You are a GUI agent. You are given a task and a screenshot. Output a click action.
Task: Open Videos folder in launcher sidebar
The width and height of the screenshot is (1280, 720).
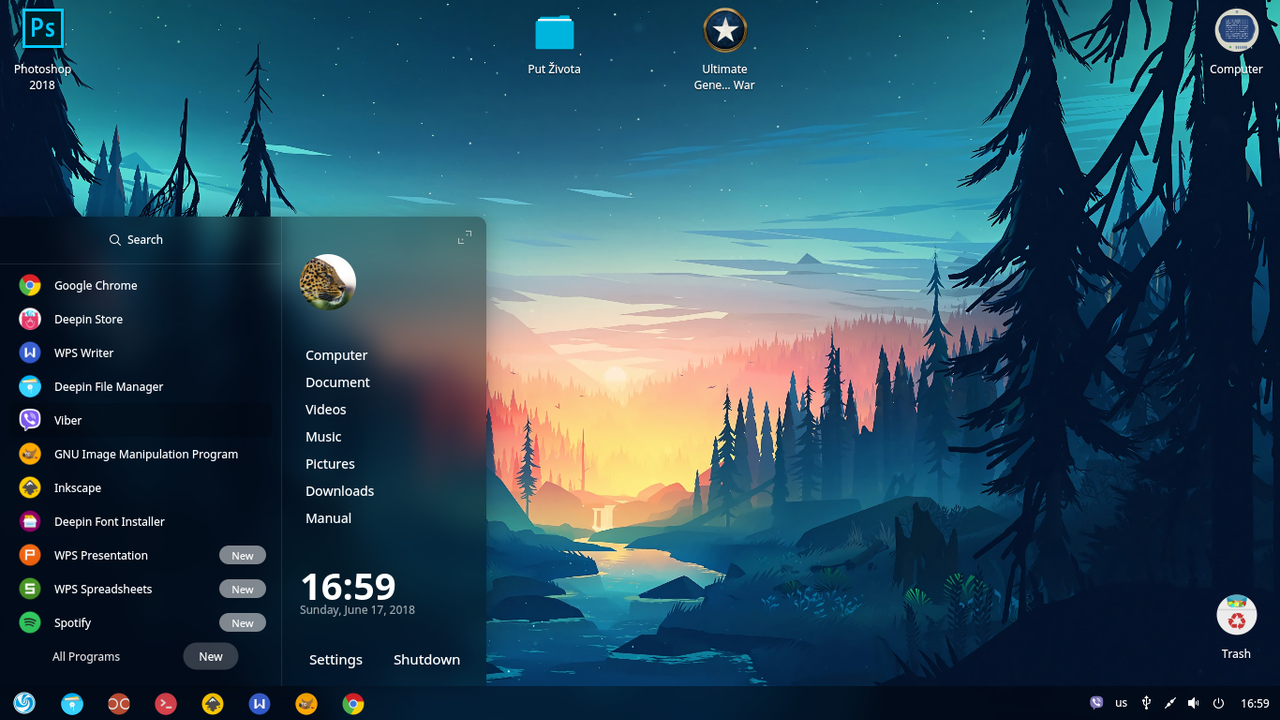coord(326,409)
